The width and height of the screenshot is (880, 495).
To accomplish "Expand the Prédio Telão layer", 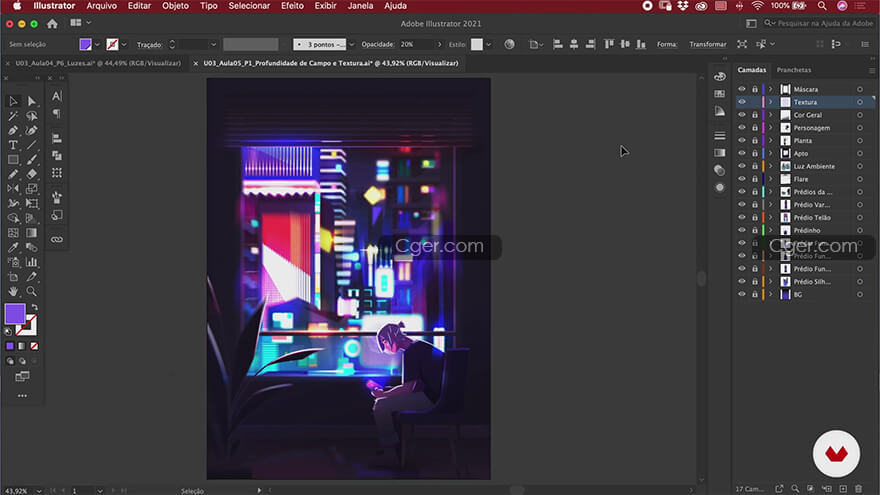I will (x=771, y=217).
